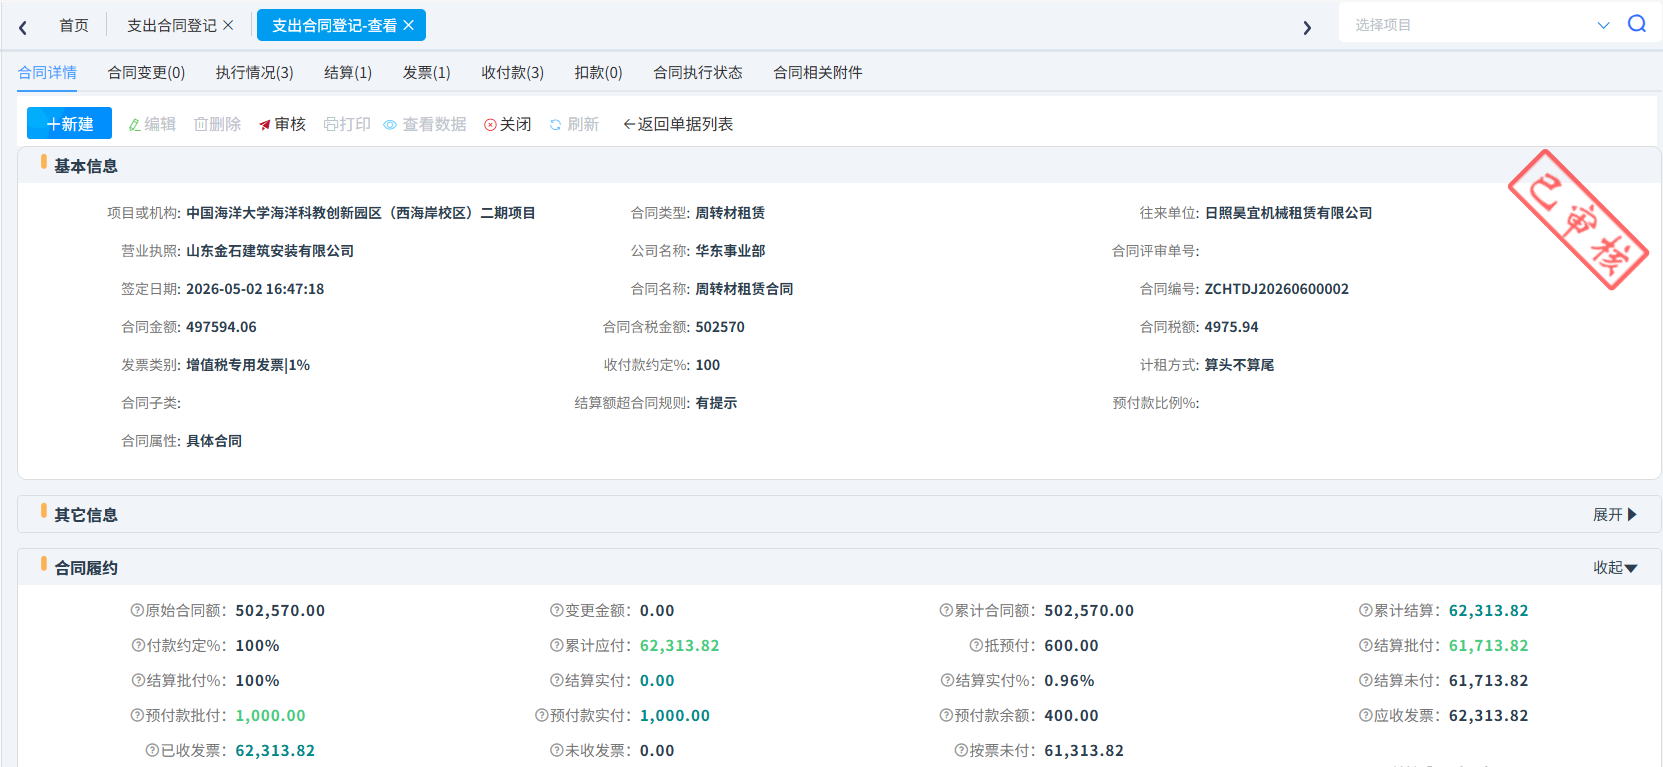The width and height of the screenshot is (1663, 767).
Task: Click help icon beside 预付款批付
Action: (137, 715)
